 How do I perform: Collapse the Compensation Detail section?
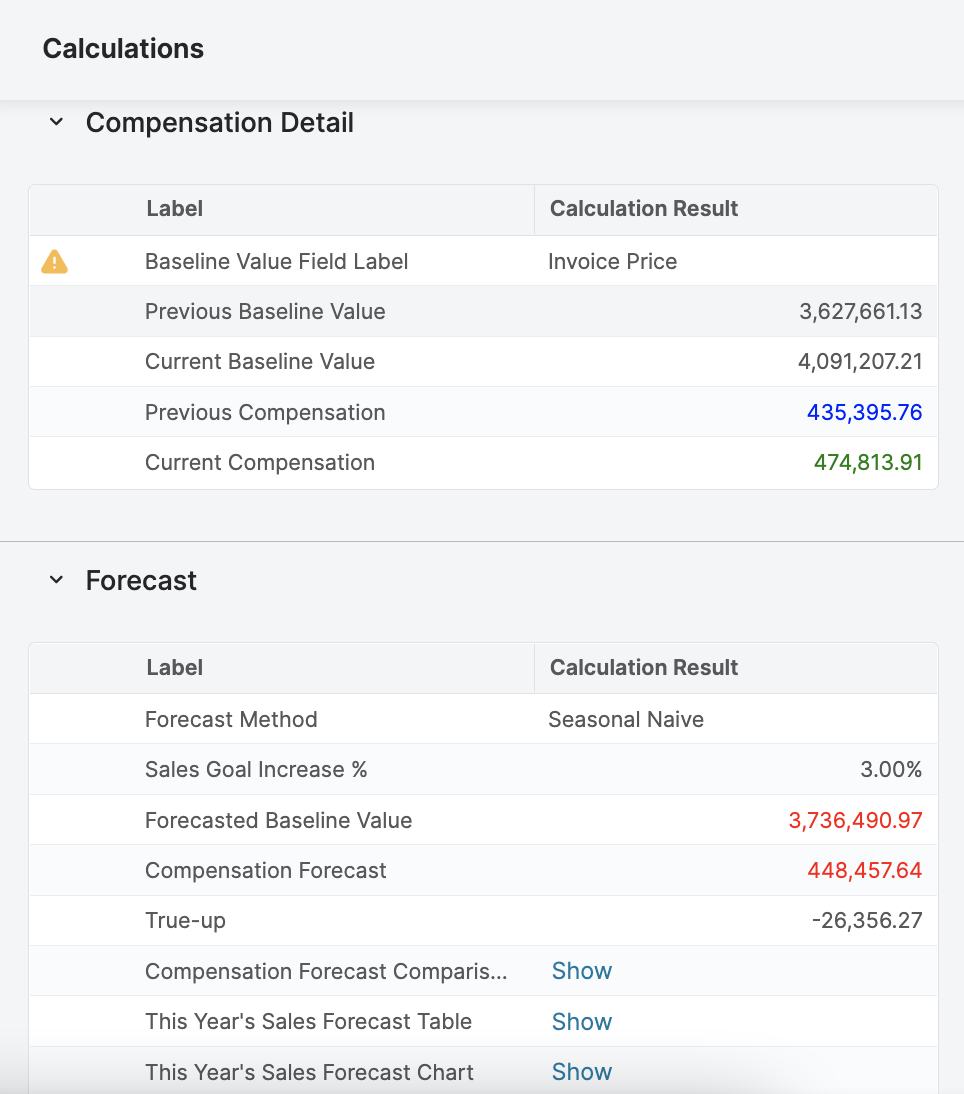coord(57,123)
